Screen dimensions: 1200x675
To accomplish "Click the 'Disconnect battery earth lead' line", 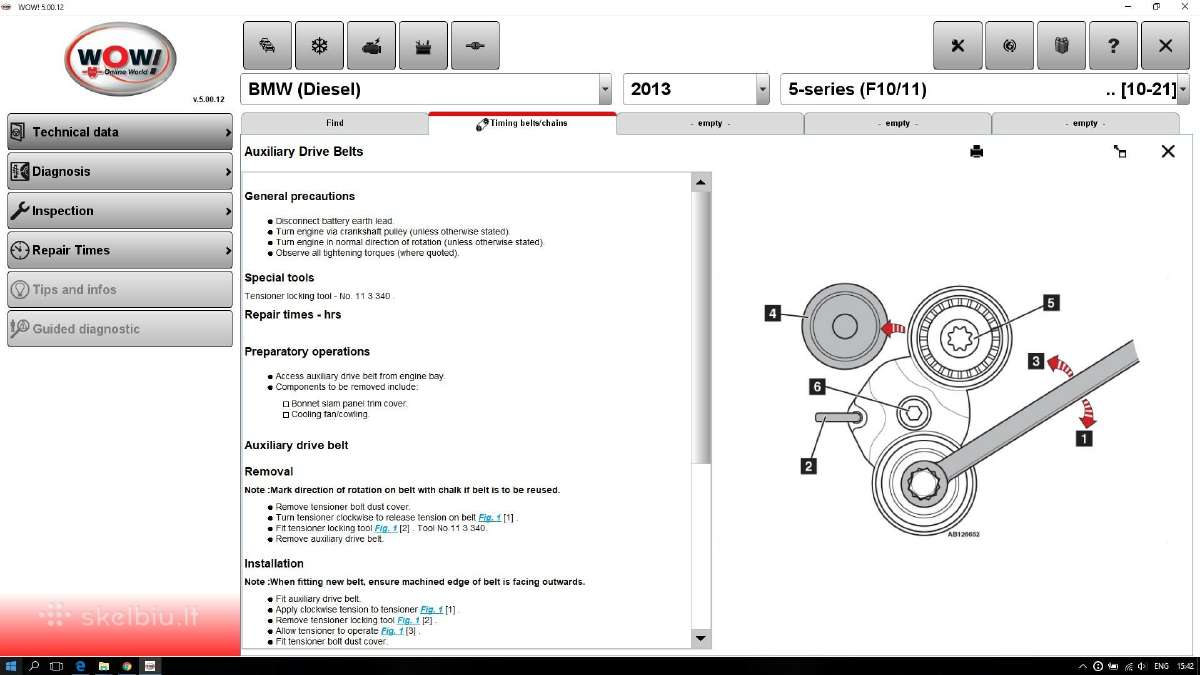I will pos(335,221).
